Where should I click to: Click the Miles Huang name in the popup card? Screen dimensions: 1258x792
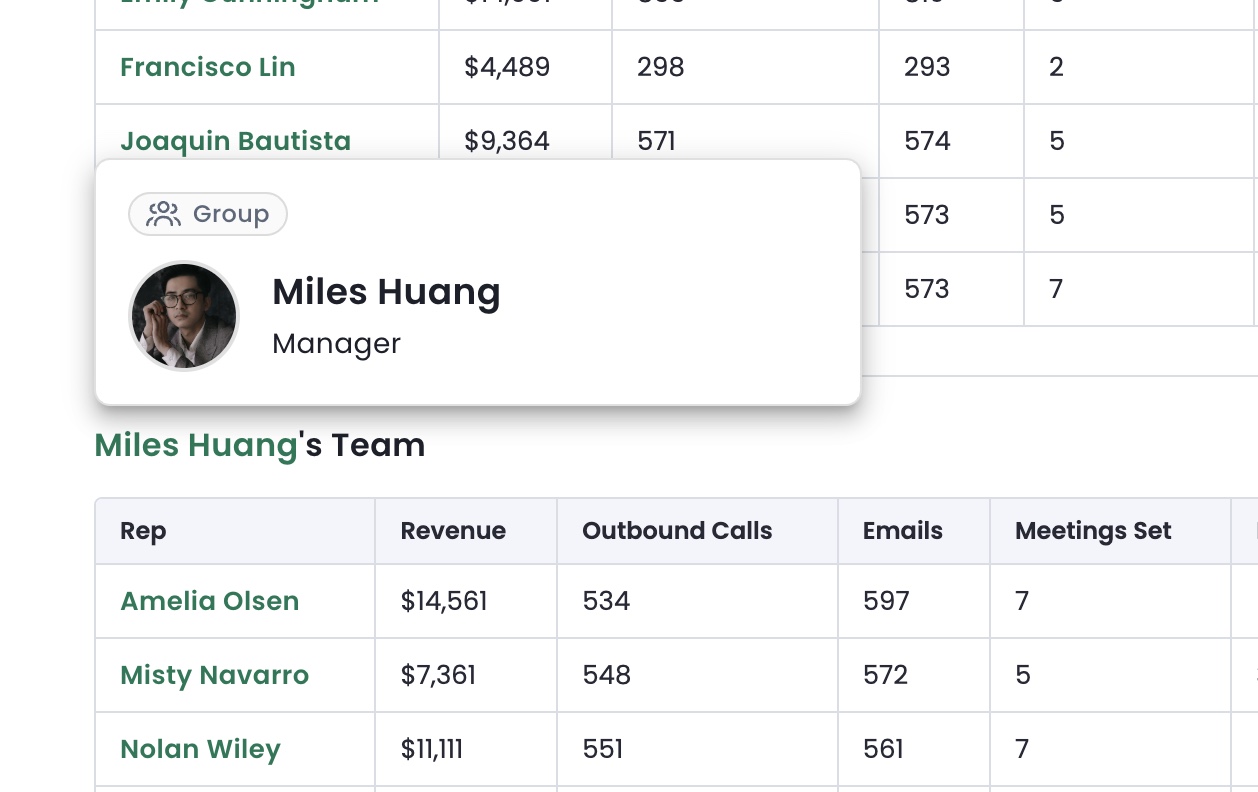386,292
